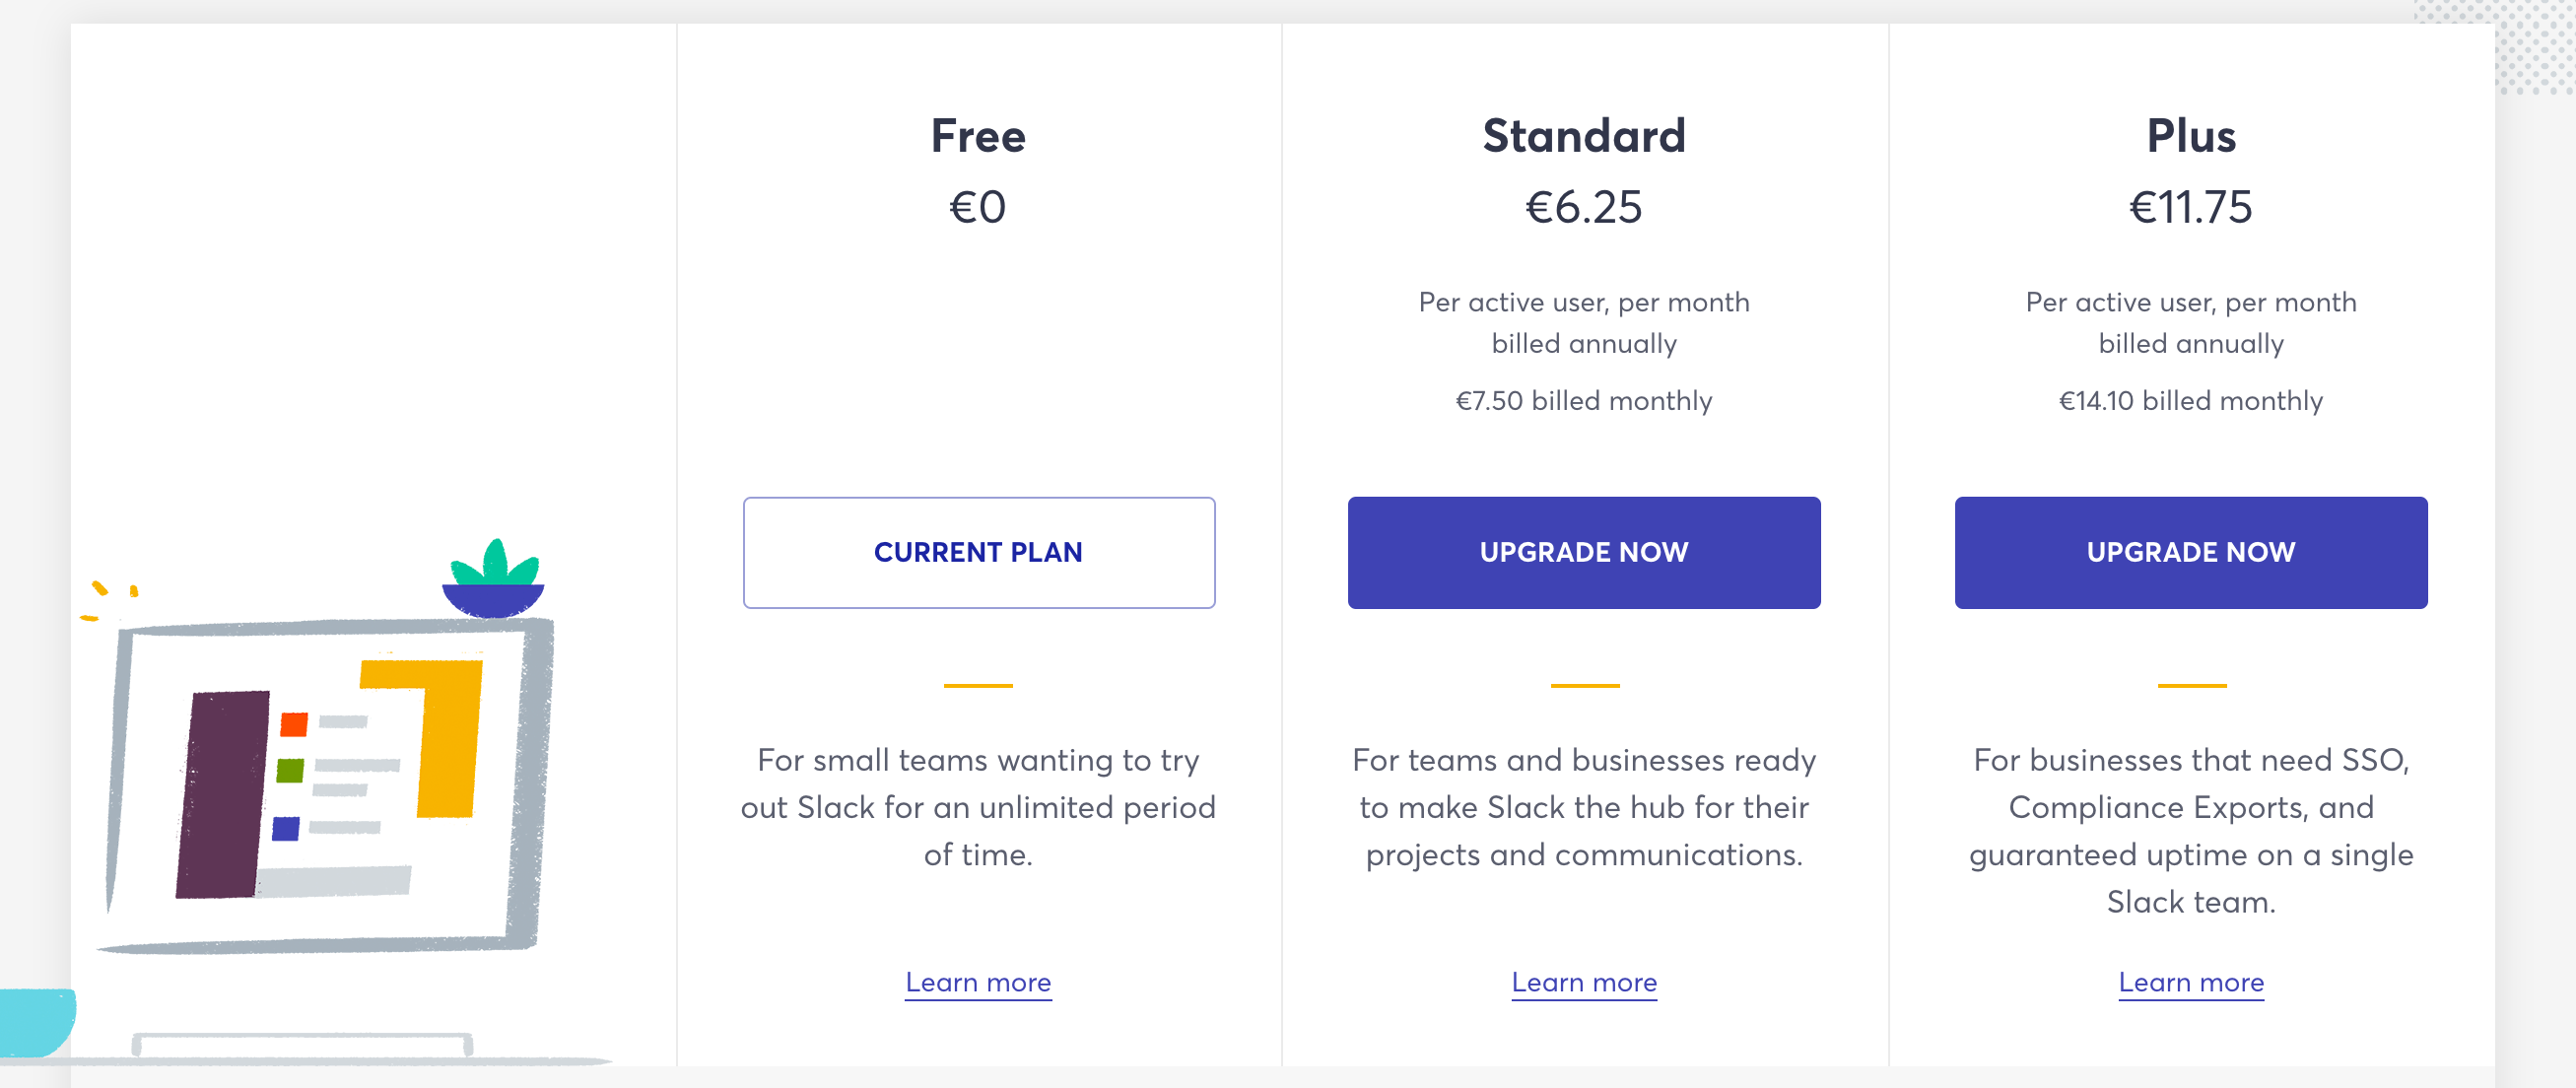Open Learn more under Free plan
The width and height of the screenshot is (2576, 1088).
pos(978,982)
